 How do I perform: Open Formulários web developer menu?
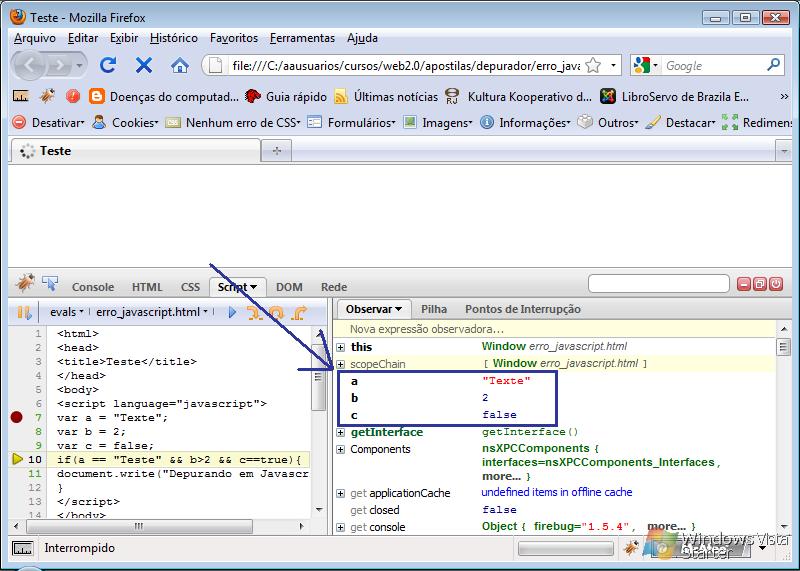[x=352, y=122]
